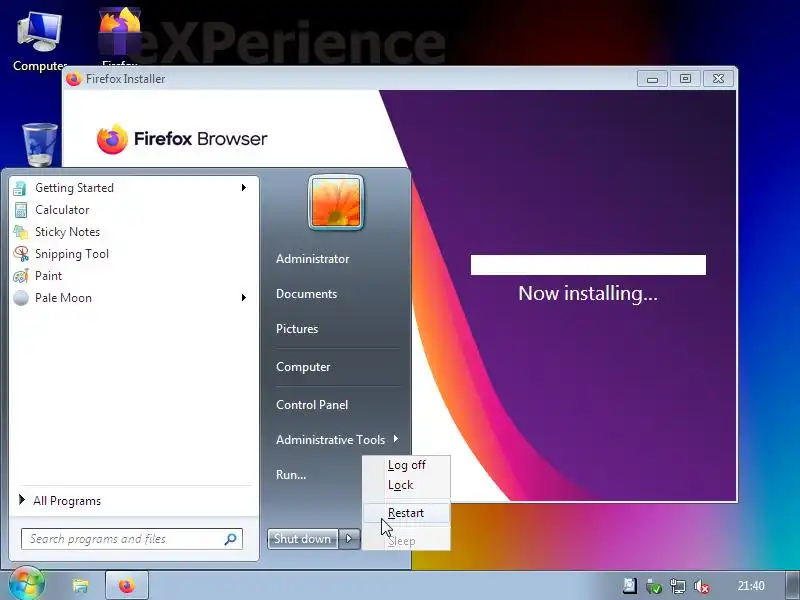The image size is (800, 600).
Task: Click the 'Now installing...' text
Action: pyautogui.click(x=588, y=293)
